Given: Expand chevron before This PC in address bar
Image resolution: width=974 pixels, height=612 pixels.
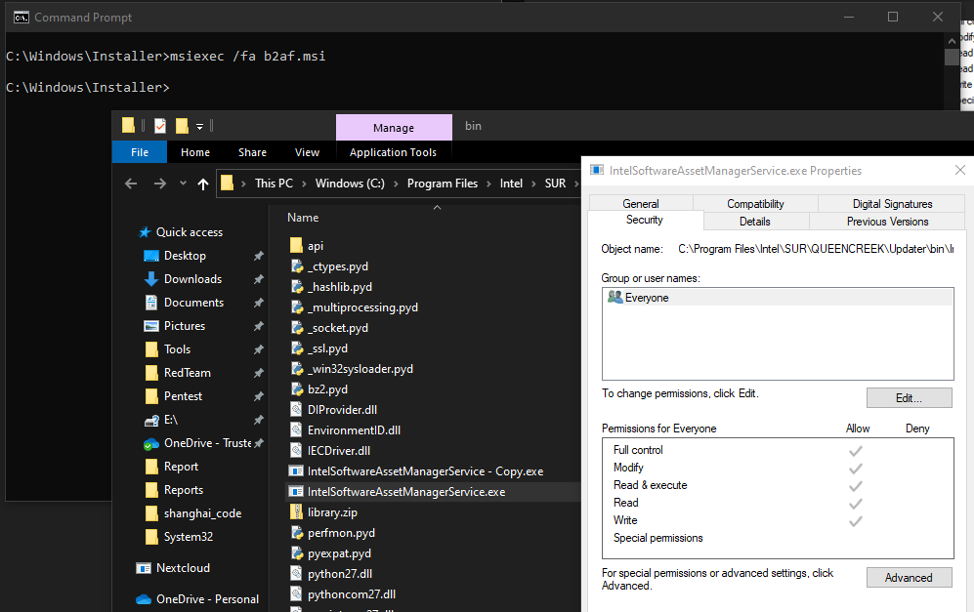Looking at the screenshot, I should pyautogui.click(x=244, y=184).
